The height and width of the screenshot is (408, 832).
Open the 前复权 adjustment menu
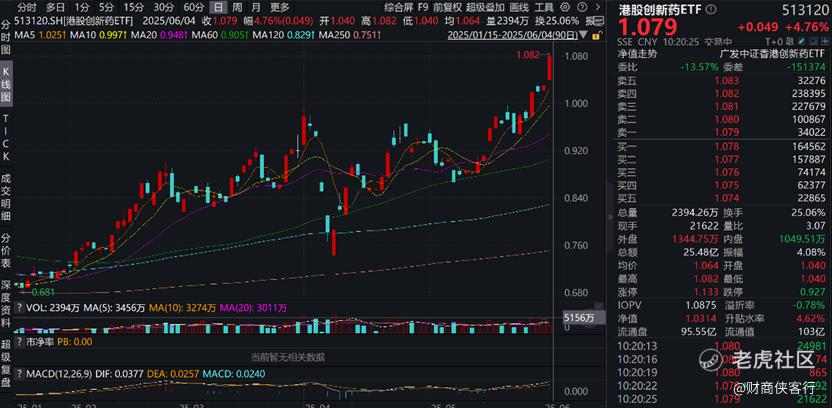447,7
